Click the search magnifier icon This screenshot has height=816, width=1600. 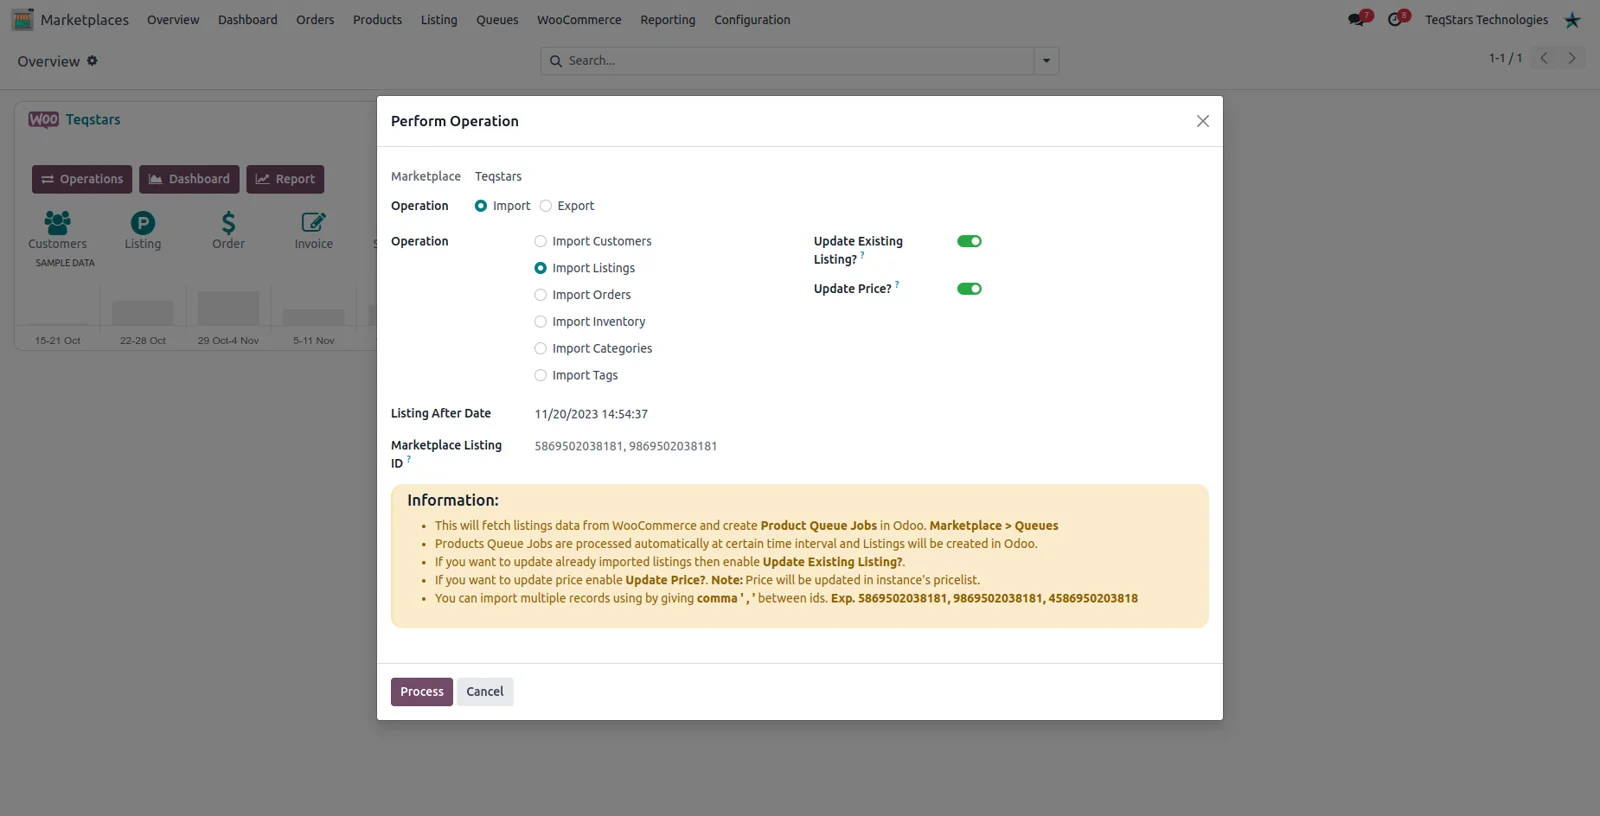(556, 61)
